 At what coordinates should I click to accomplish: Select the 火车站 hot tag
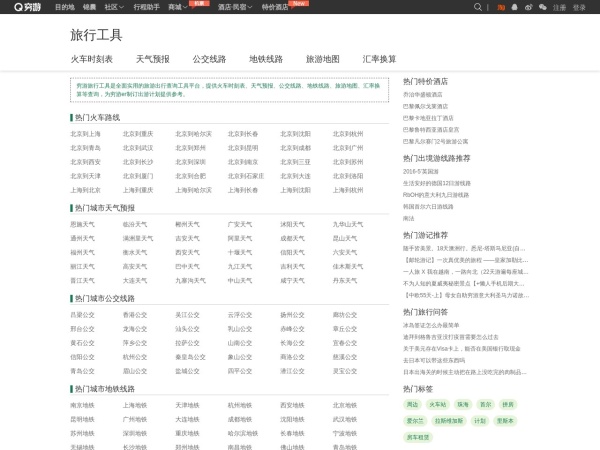437,404
